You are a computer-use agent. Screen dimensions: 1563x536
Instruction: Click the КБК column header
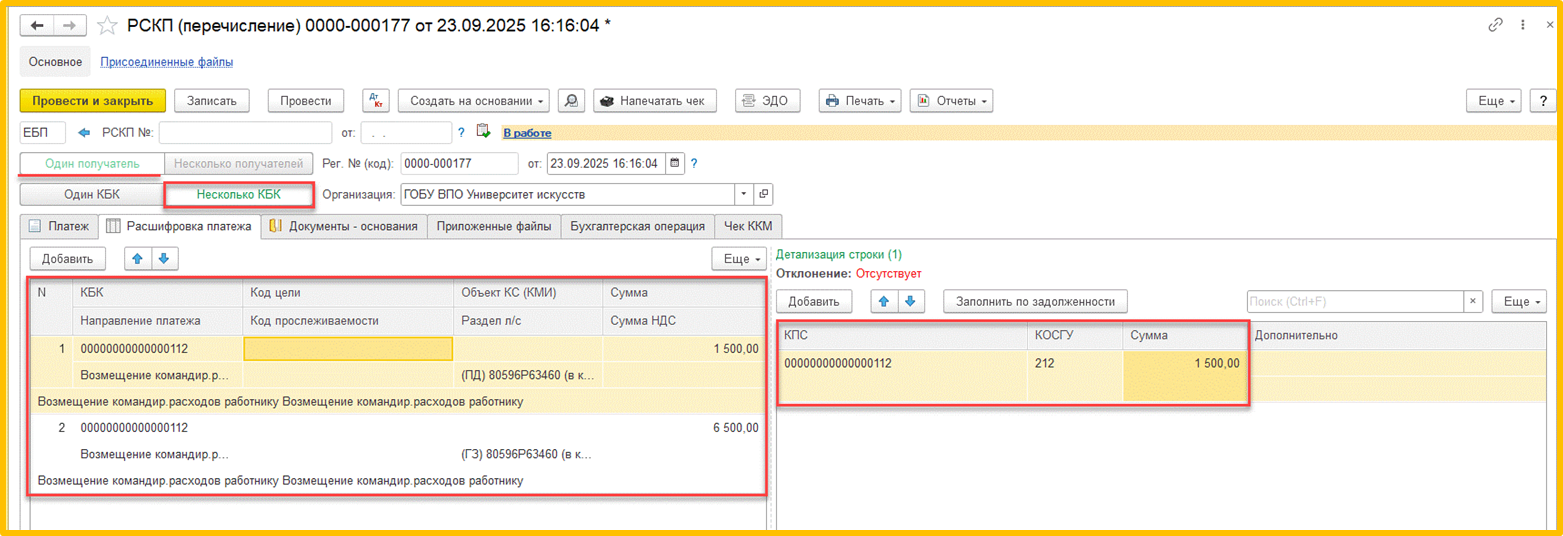pos(158,293)
